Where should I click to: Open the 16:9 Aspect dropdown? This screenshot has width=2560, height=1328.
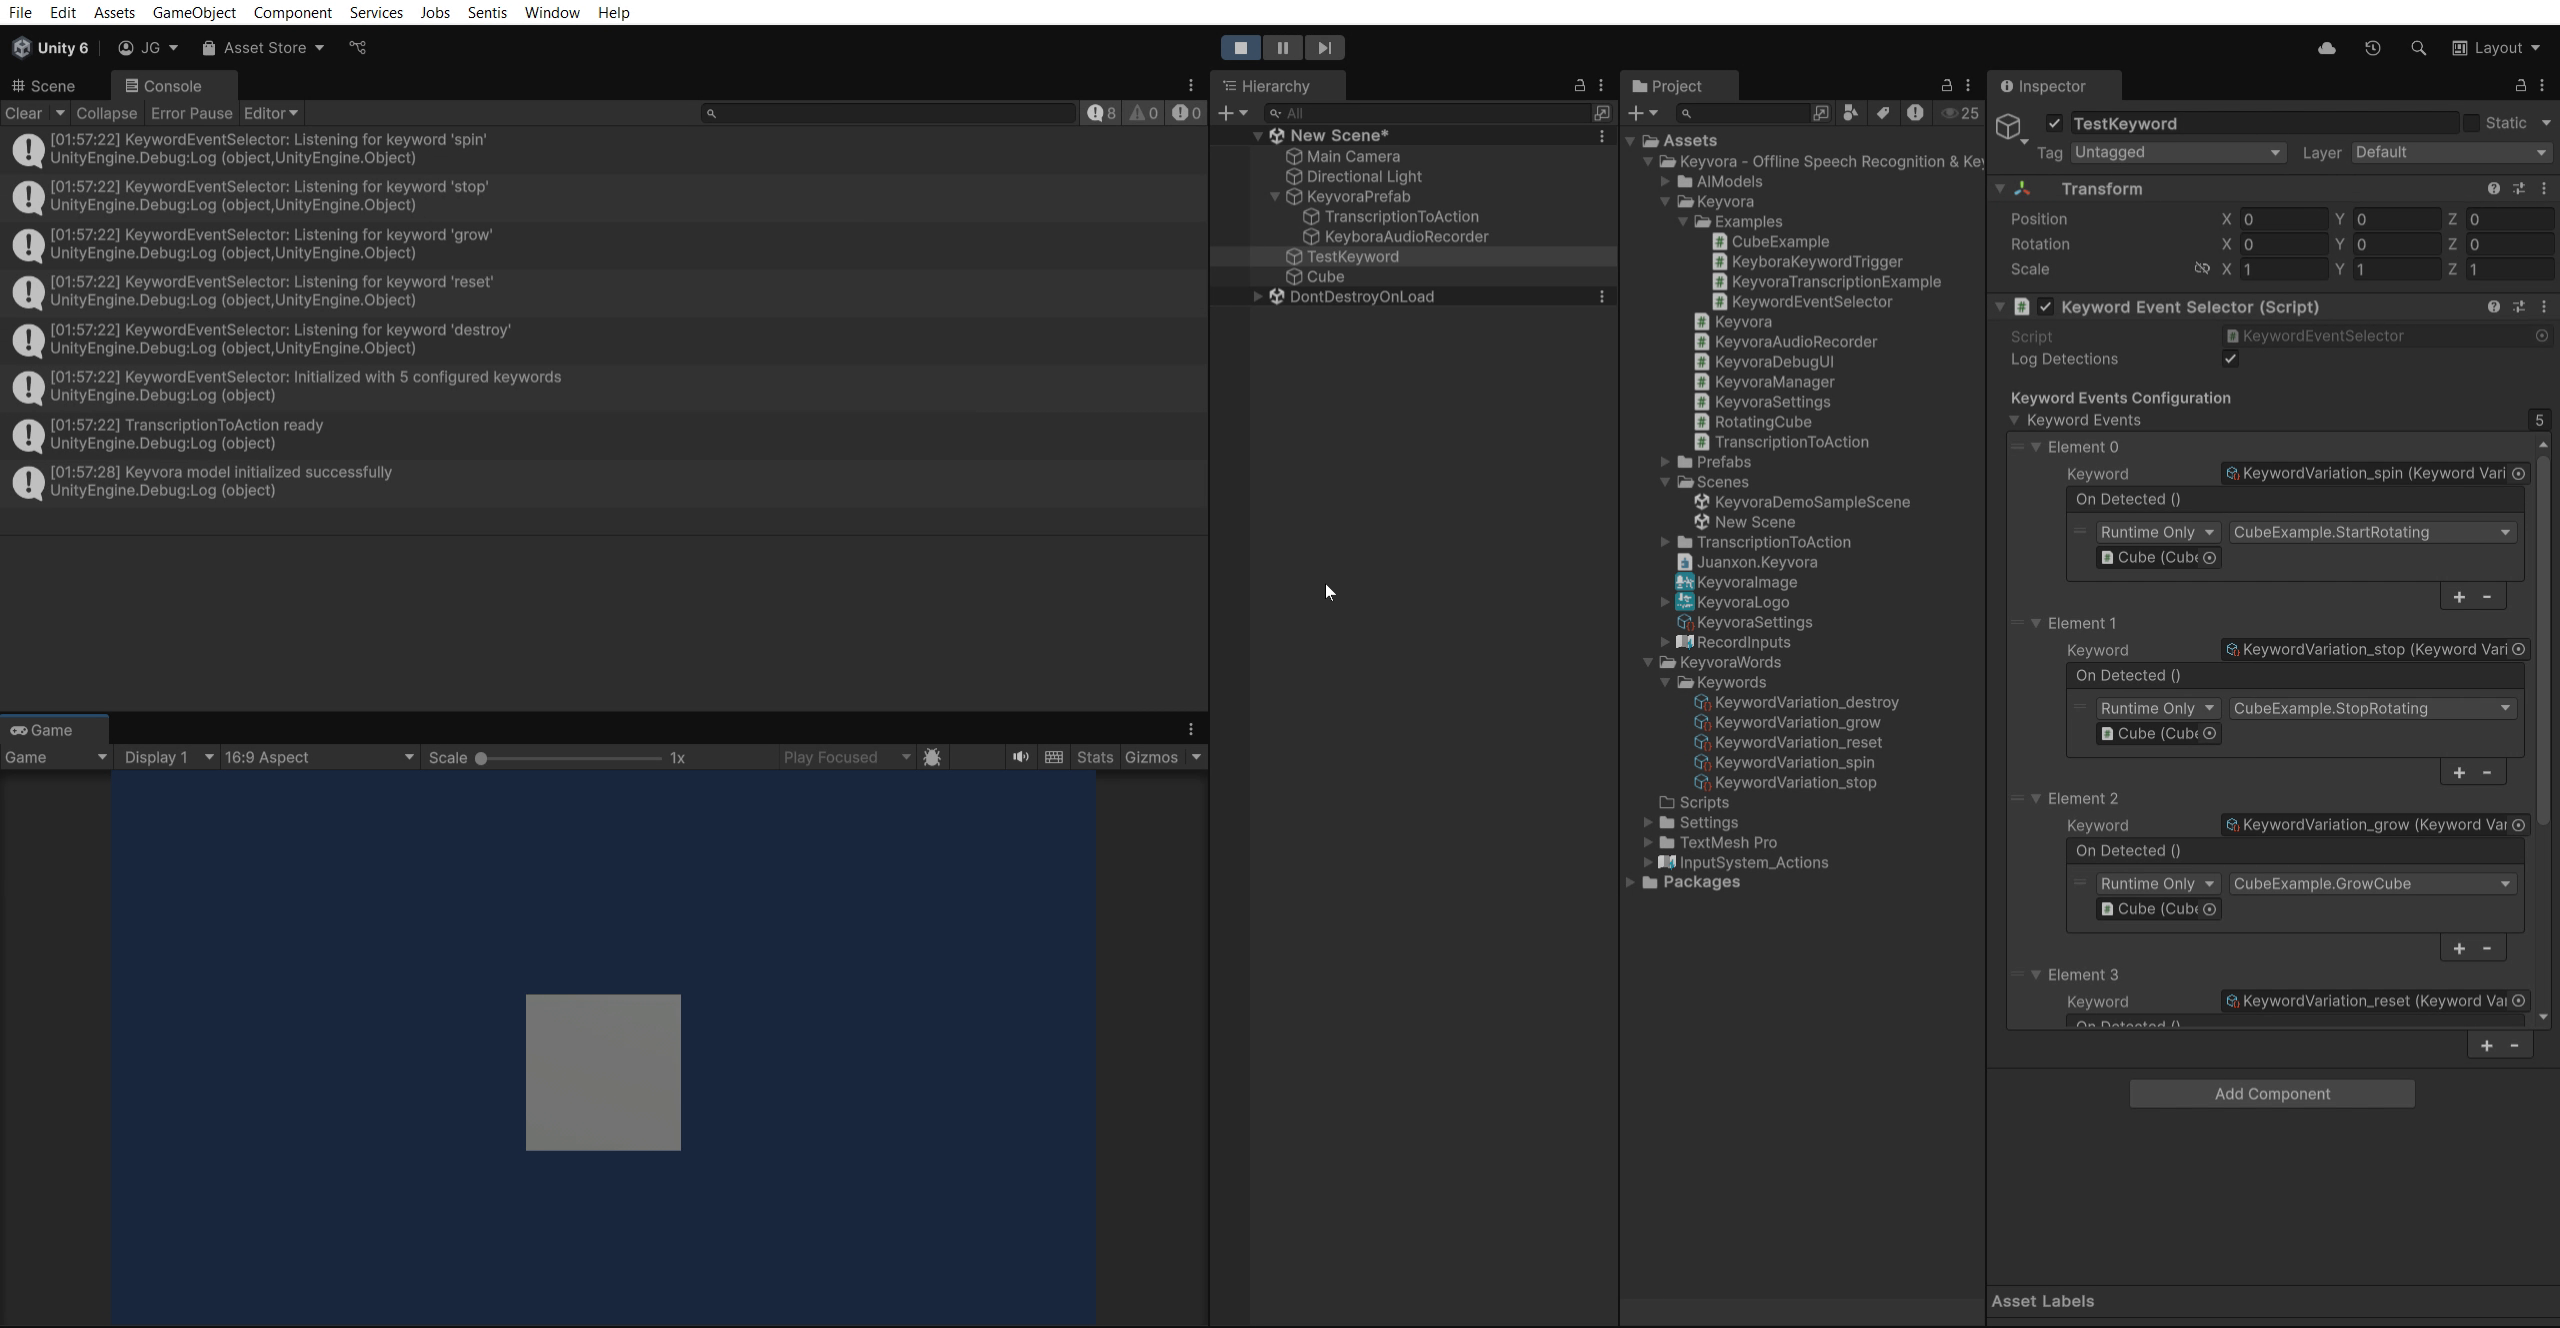click(318, 758)
